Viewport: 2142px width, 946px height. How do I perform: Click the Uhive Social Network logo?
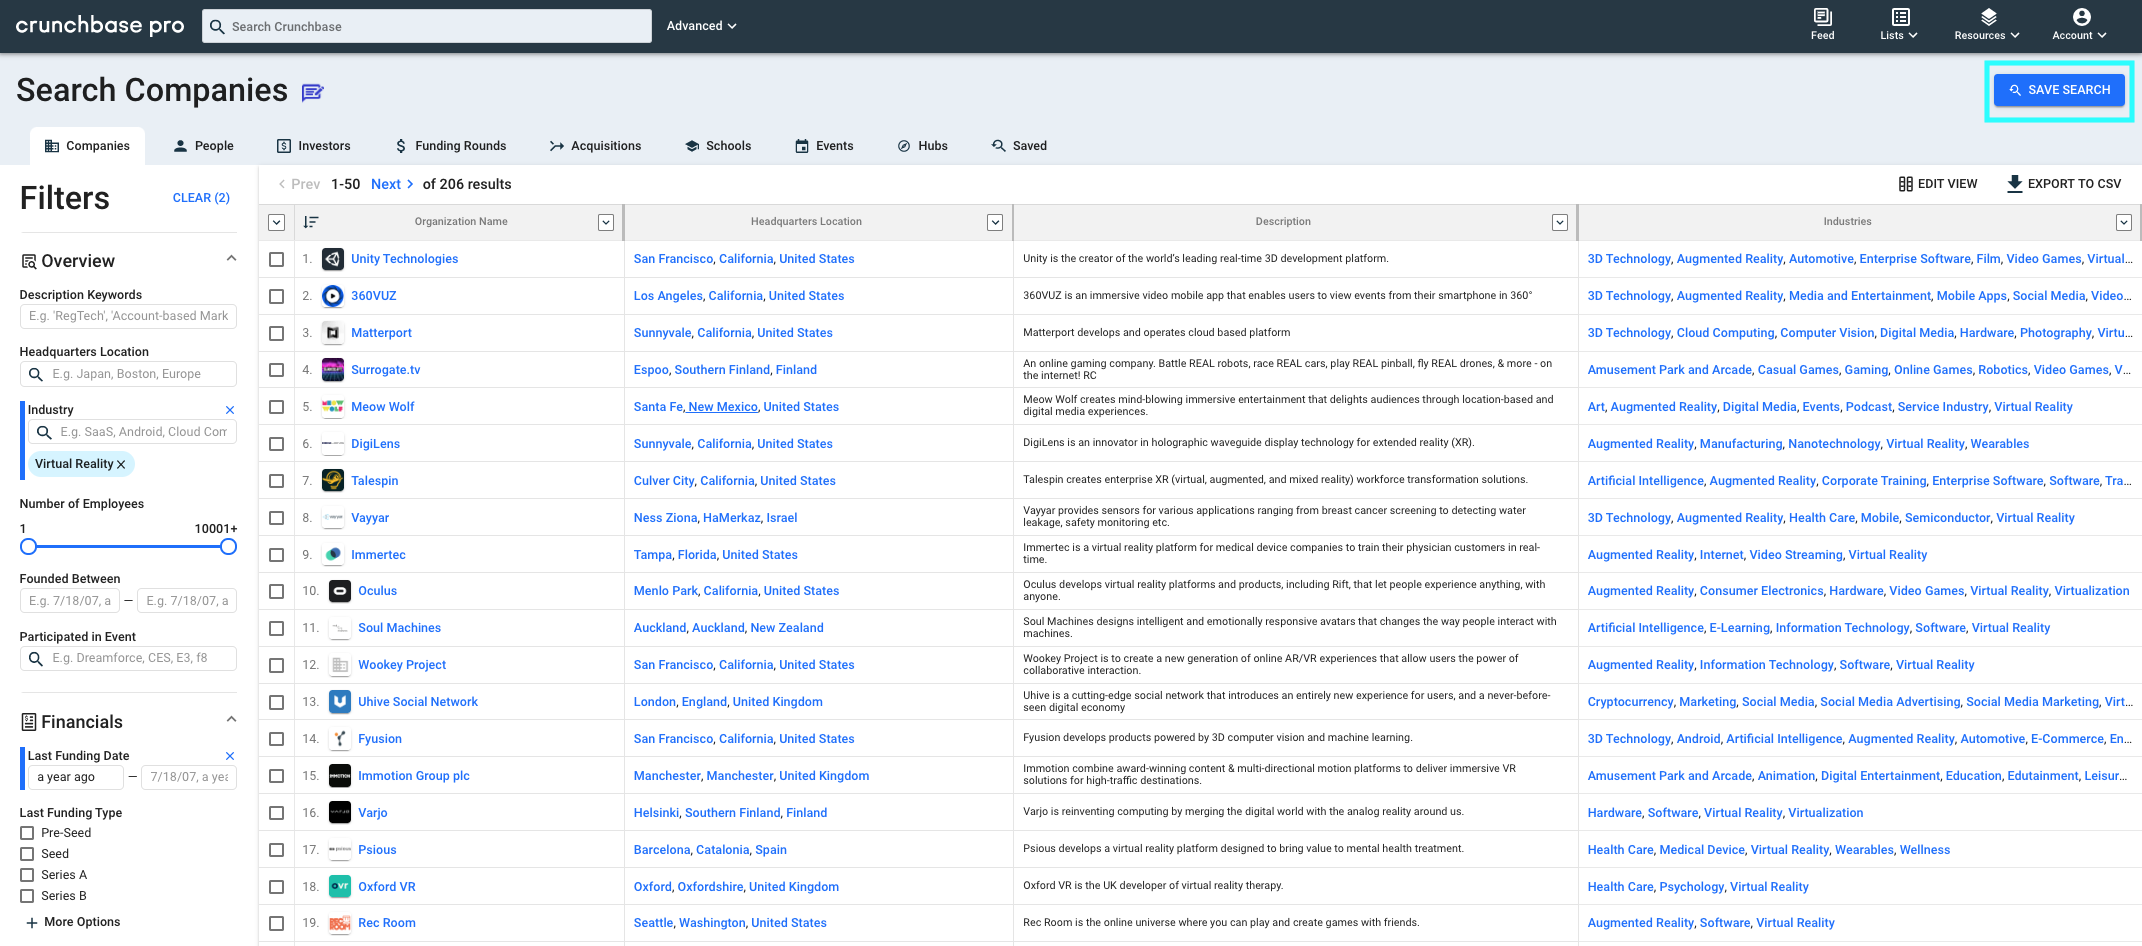tap(340, 702)
